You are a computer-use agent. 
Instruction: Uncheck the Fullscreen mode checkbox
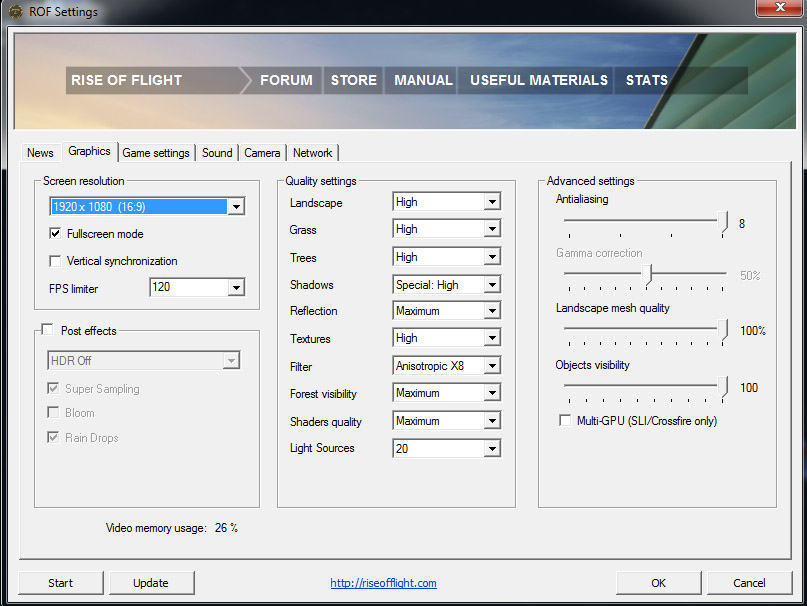click(x=55, y=234)
